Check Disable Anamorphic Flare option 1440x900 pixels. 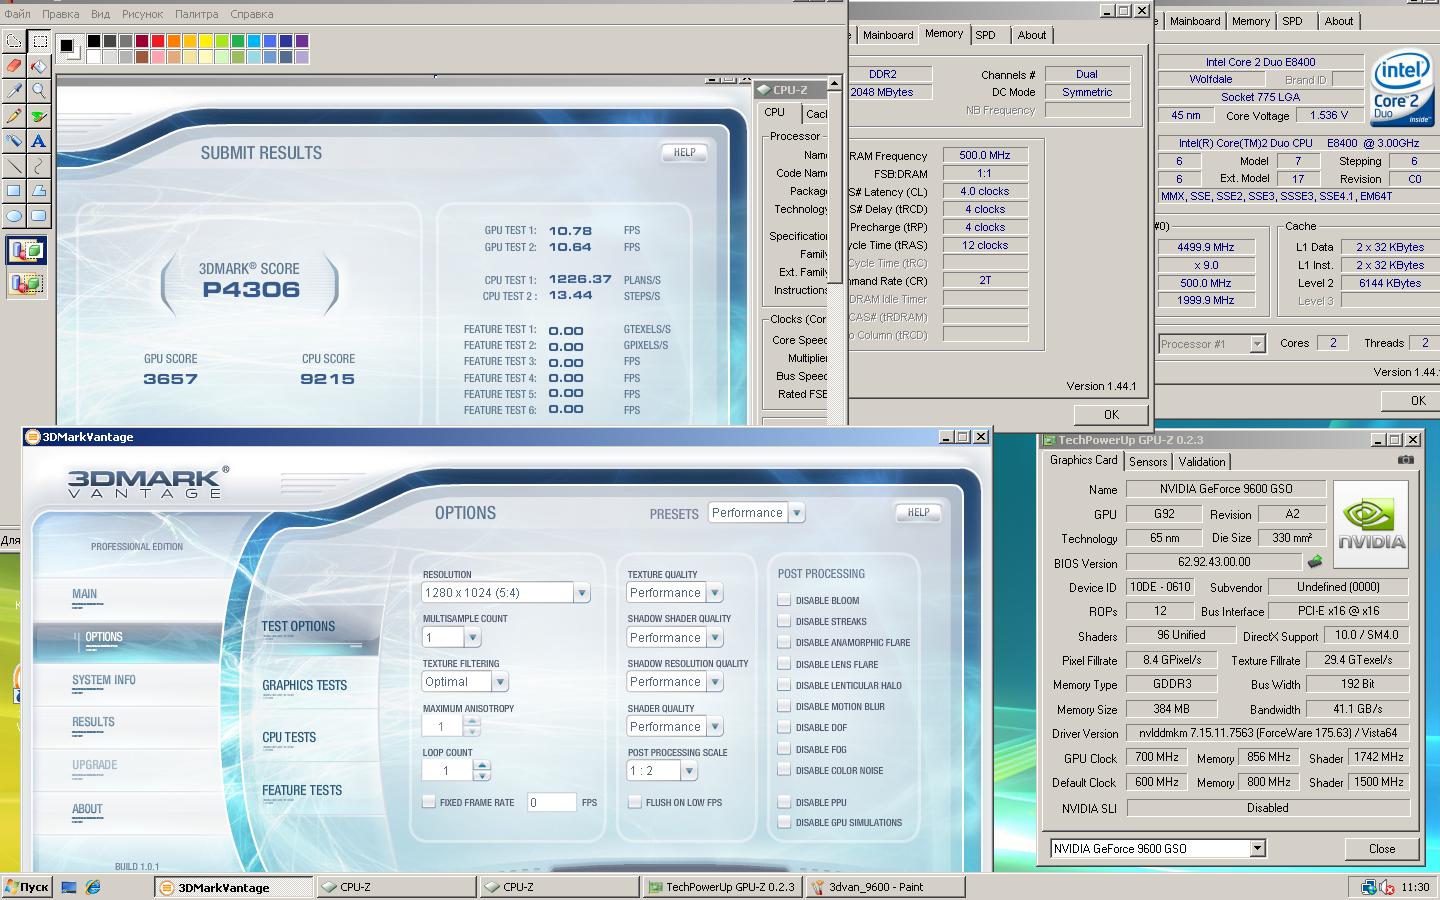tap(784, 642)
